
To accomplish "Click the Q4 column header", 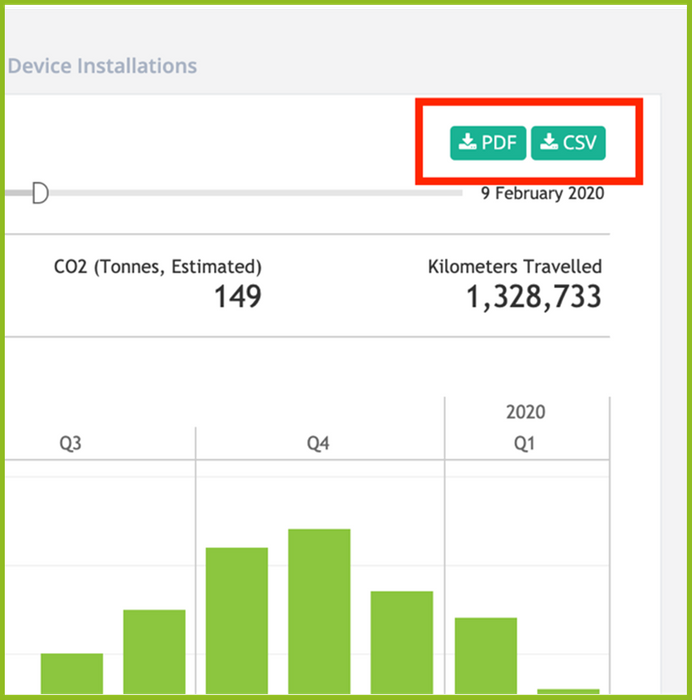I will [x=318, y=443].
